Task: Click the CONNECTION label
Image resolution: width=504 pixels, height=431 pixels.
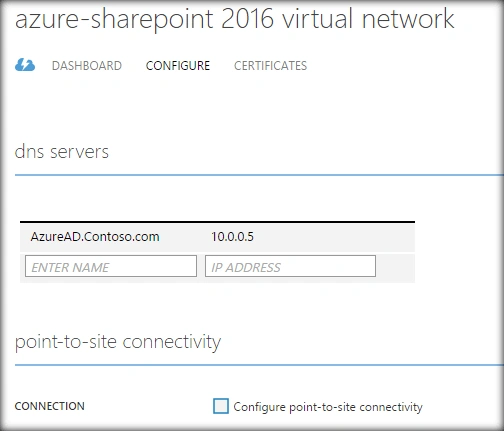Action: [50, 406]
